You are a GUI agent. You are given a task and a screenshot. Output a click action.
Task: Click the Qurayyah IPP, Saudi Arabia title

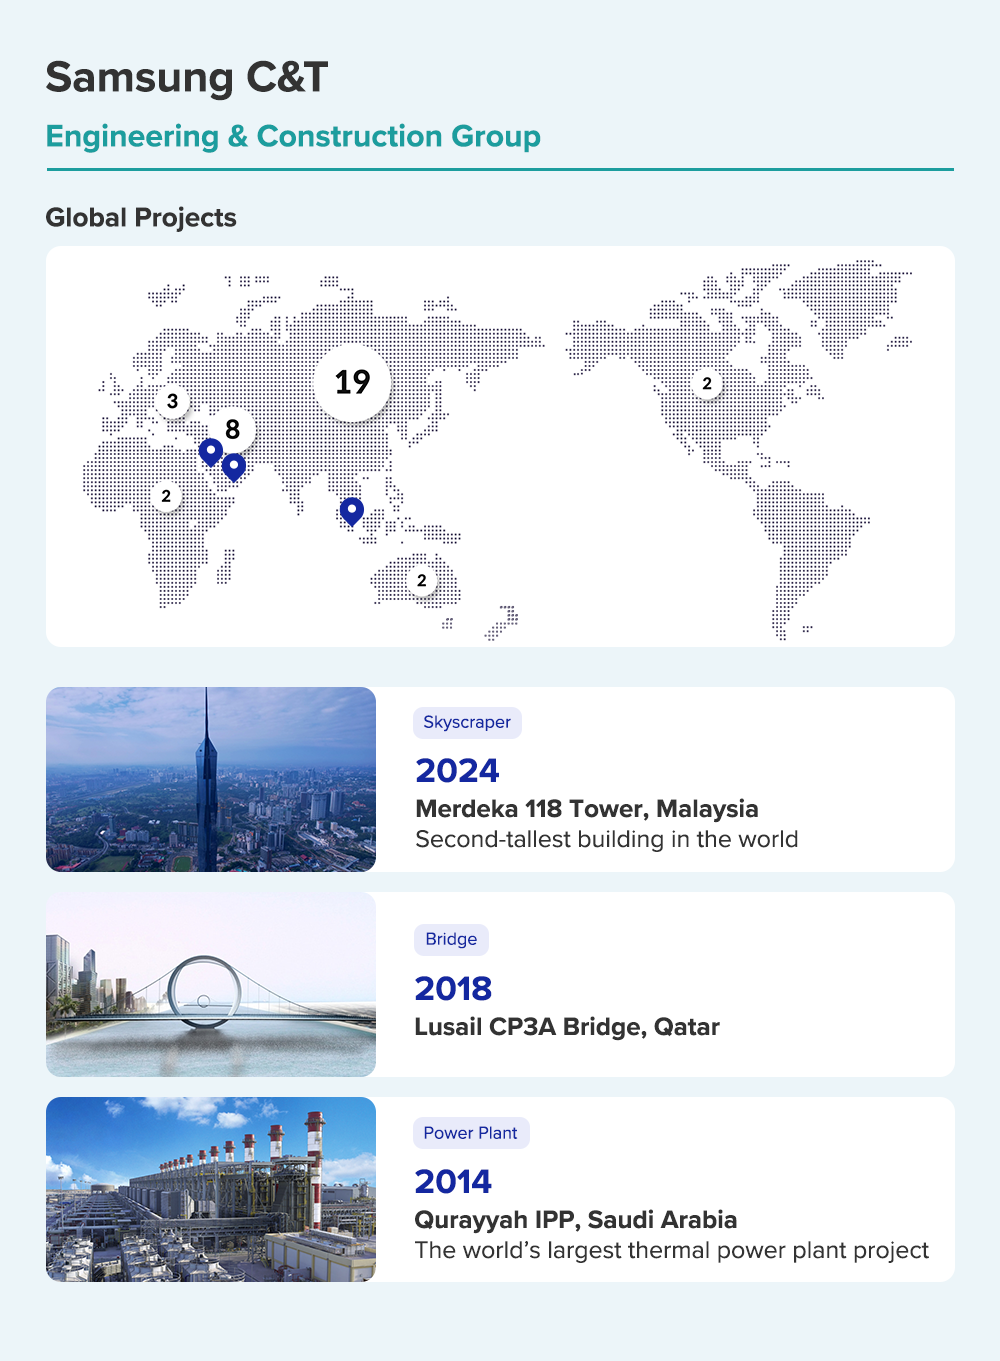(x=576, y=1220)
